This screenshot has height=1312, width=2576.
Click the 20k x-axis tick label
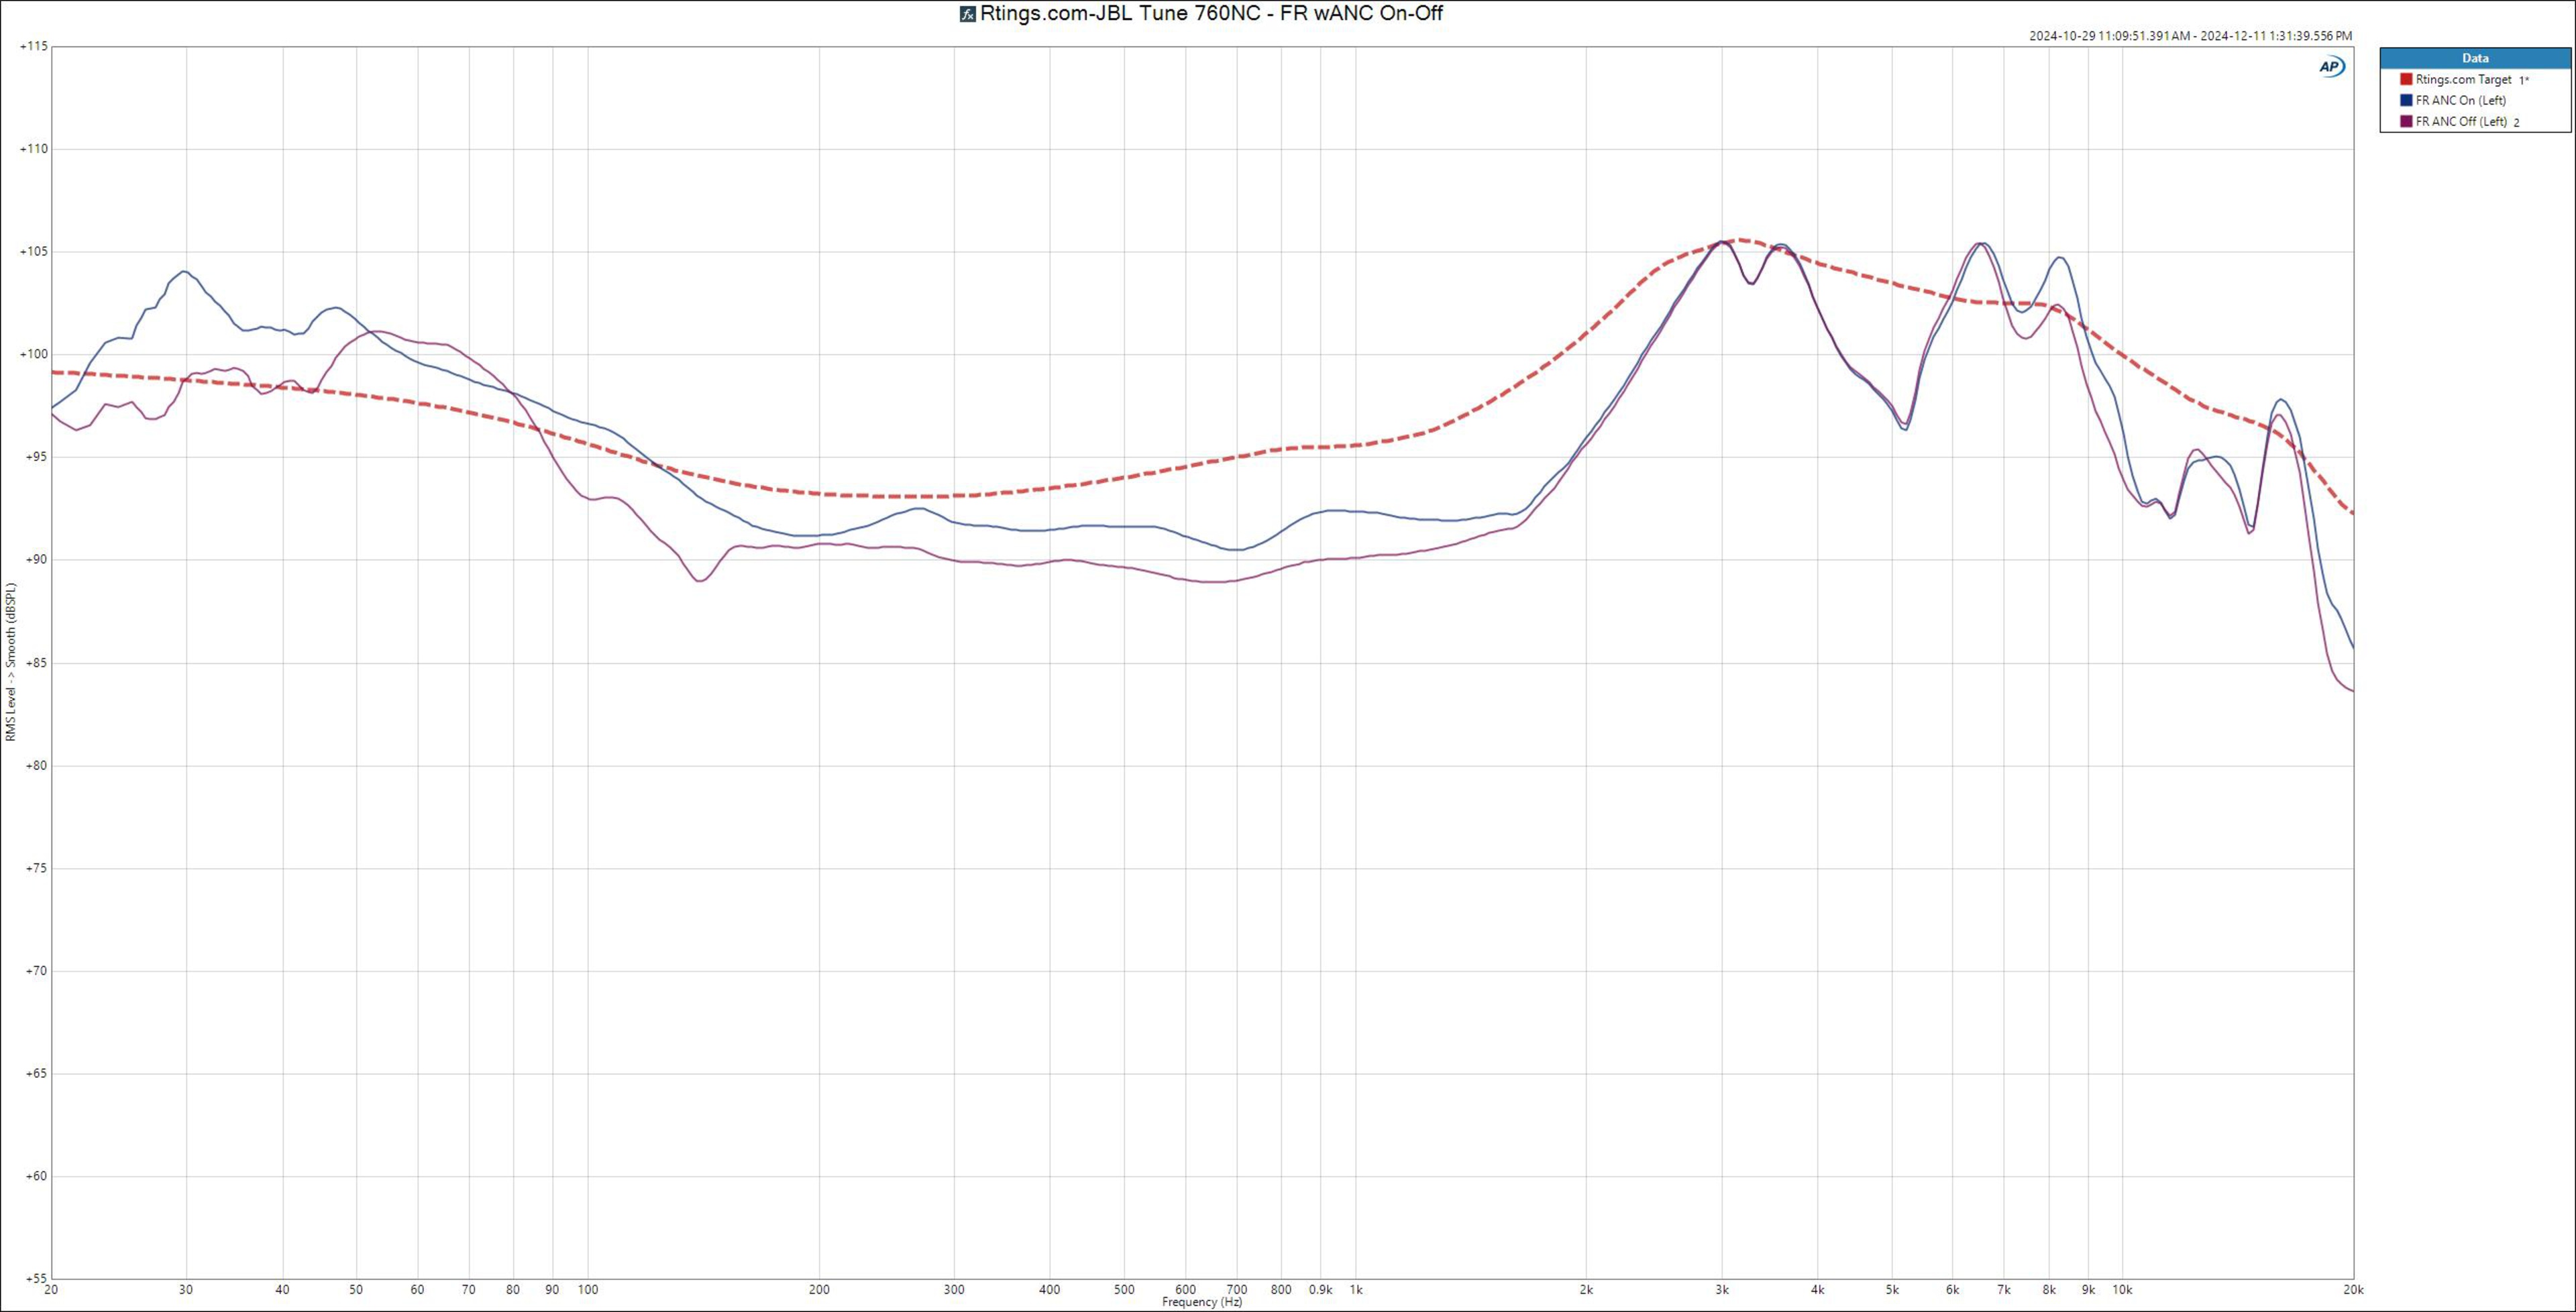(x=2353, y=1290)
